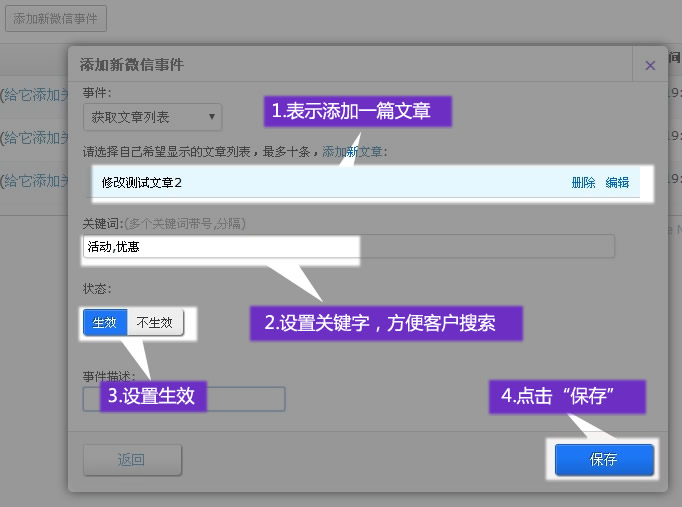Image resolution: width=682 pixels, height=507 pixels.
Task: Save the event with 保存 button
Action: click(604, 460)
